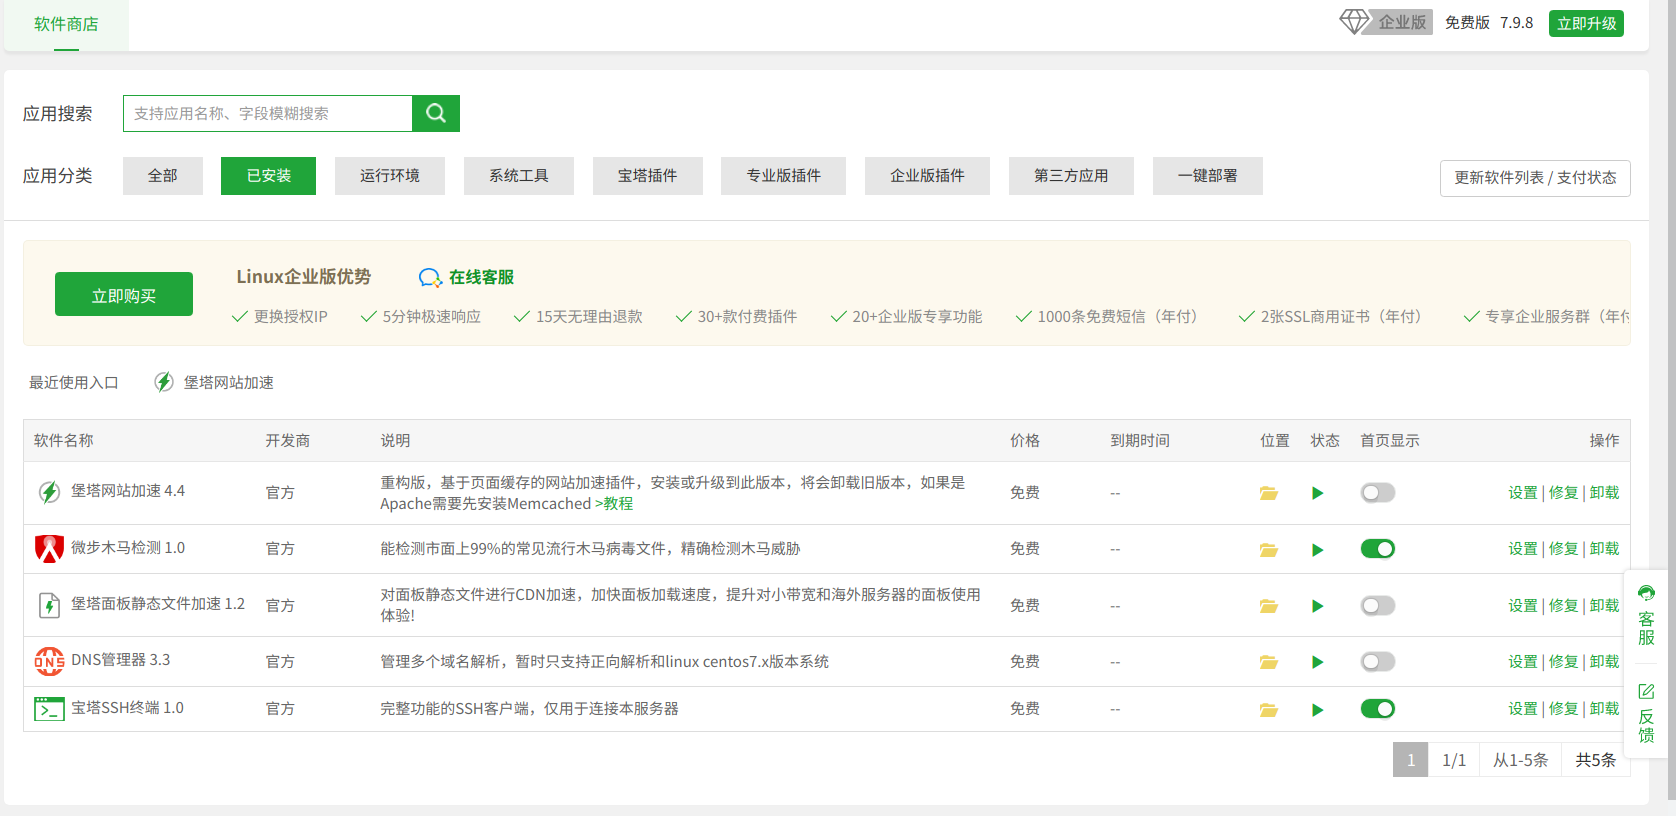Click the 宝塔SSH终端 terminal icon
1676x816 pixels.
pos(49,709)
